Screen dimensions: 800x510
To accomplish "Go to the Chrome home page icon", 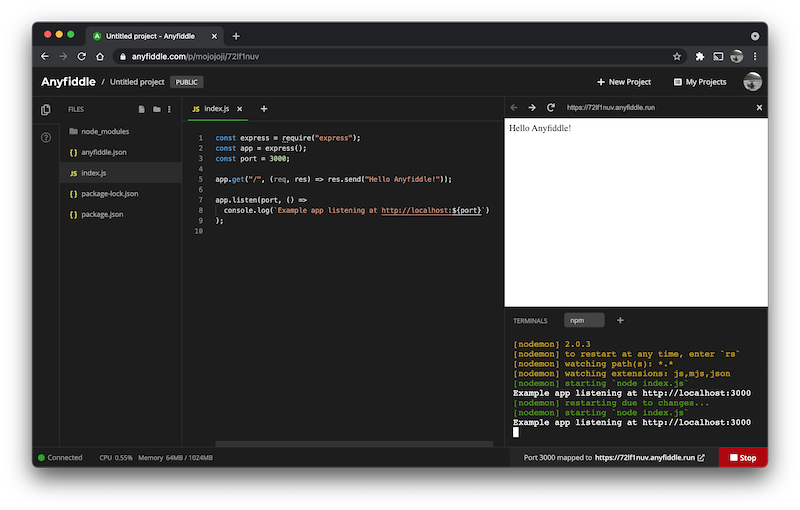I will pos(100,57).
